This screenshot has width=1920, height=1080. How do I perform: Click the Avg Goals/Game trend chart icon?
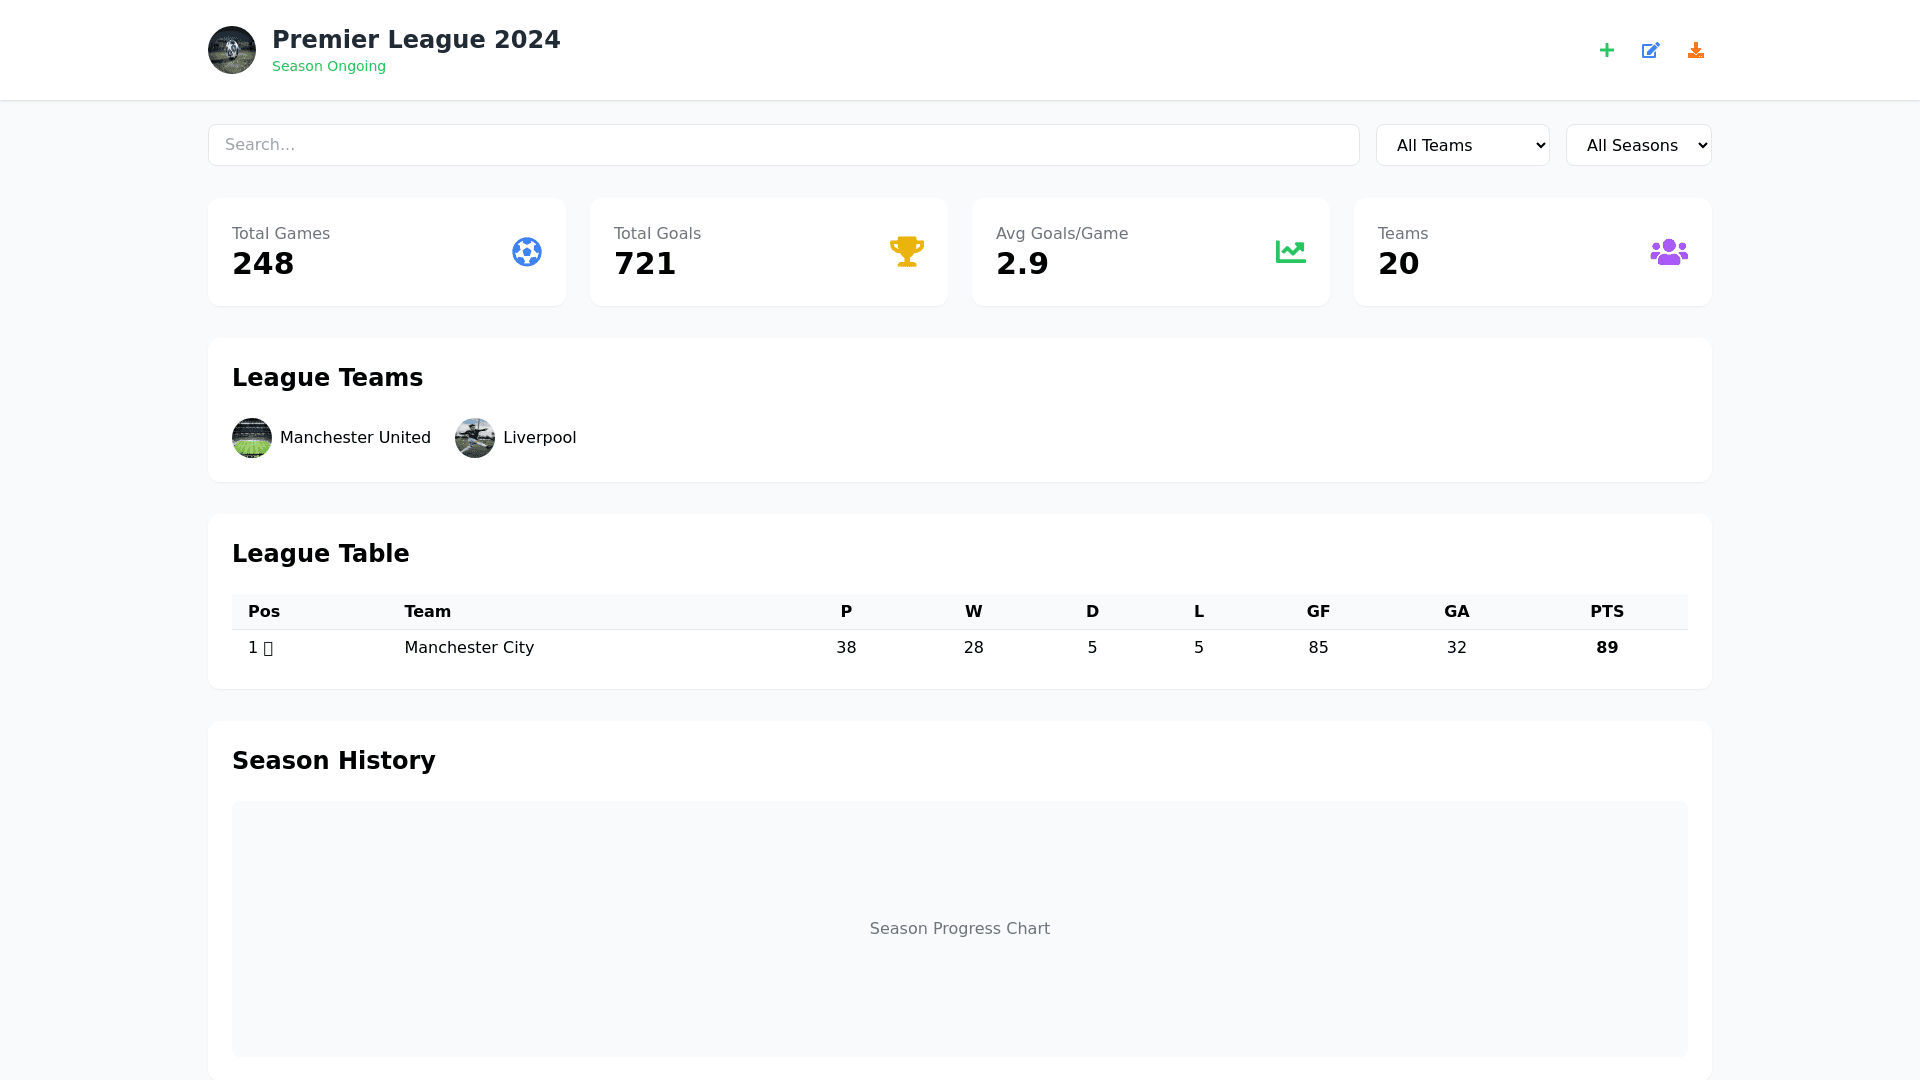pyautogui.click(x=1290, y=252)
